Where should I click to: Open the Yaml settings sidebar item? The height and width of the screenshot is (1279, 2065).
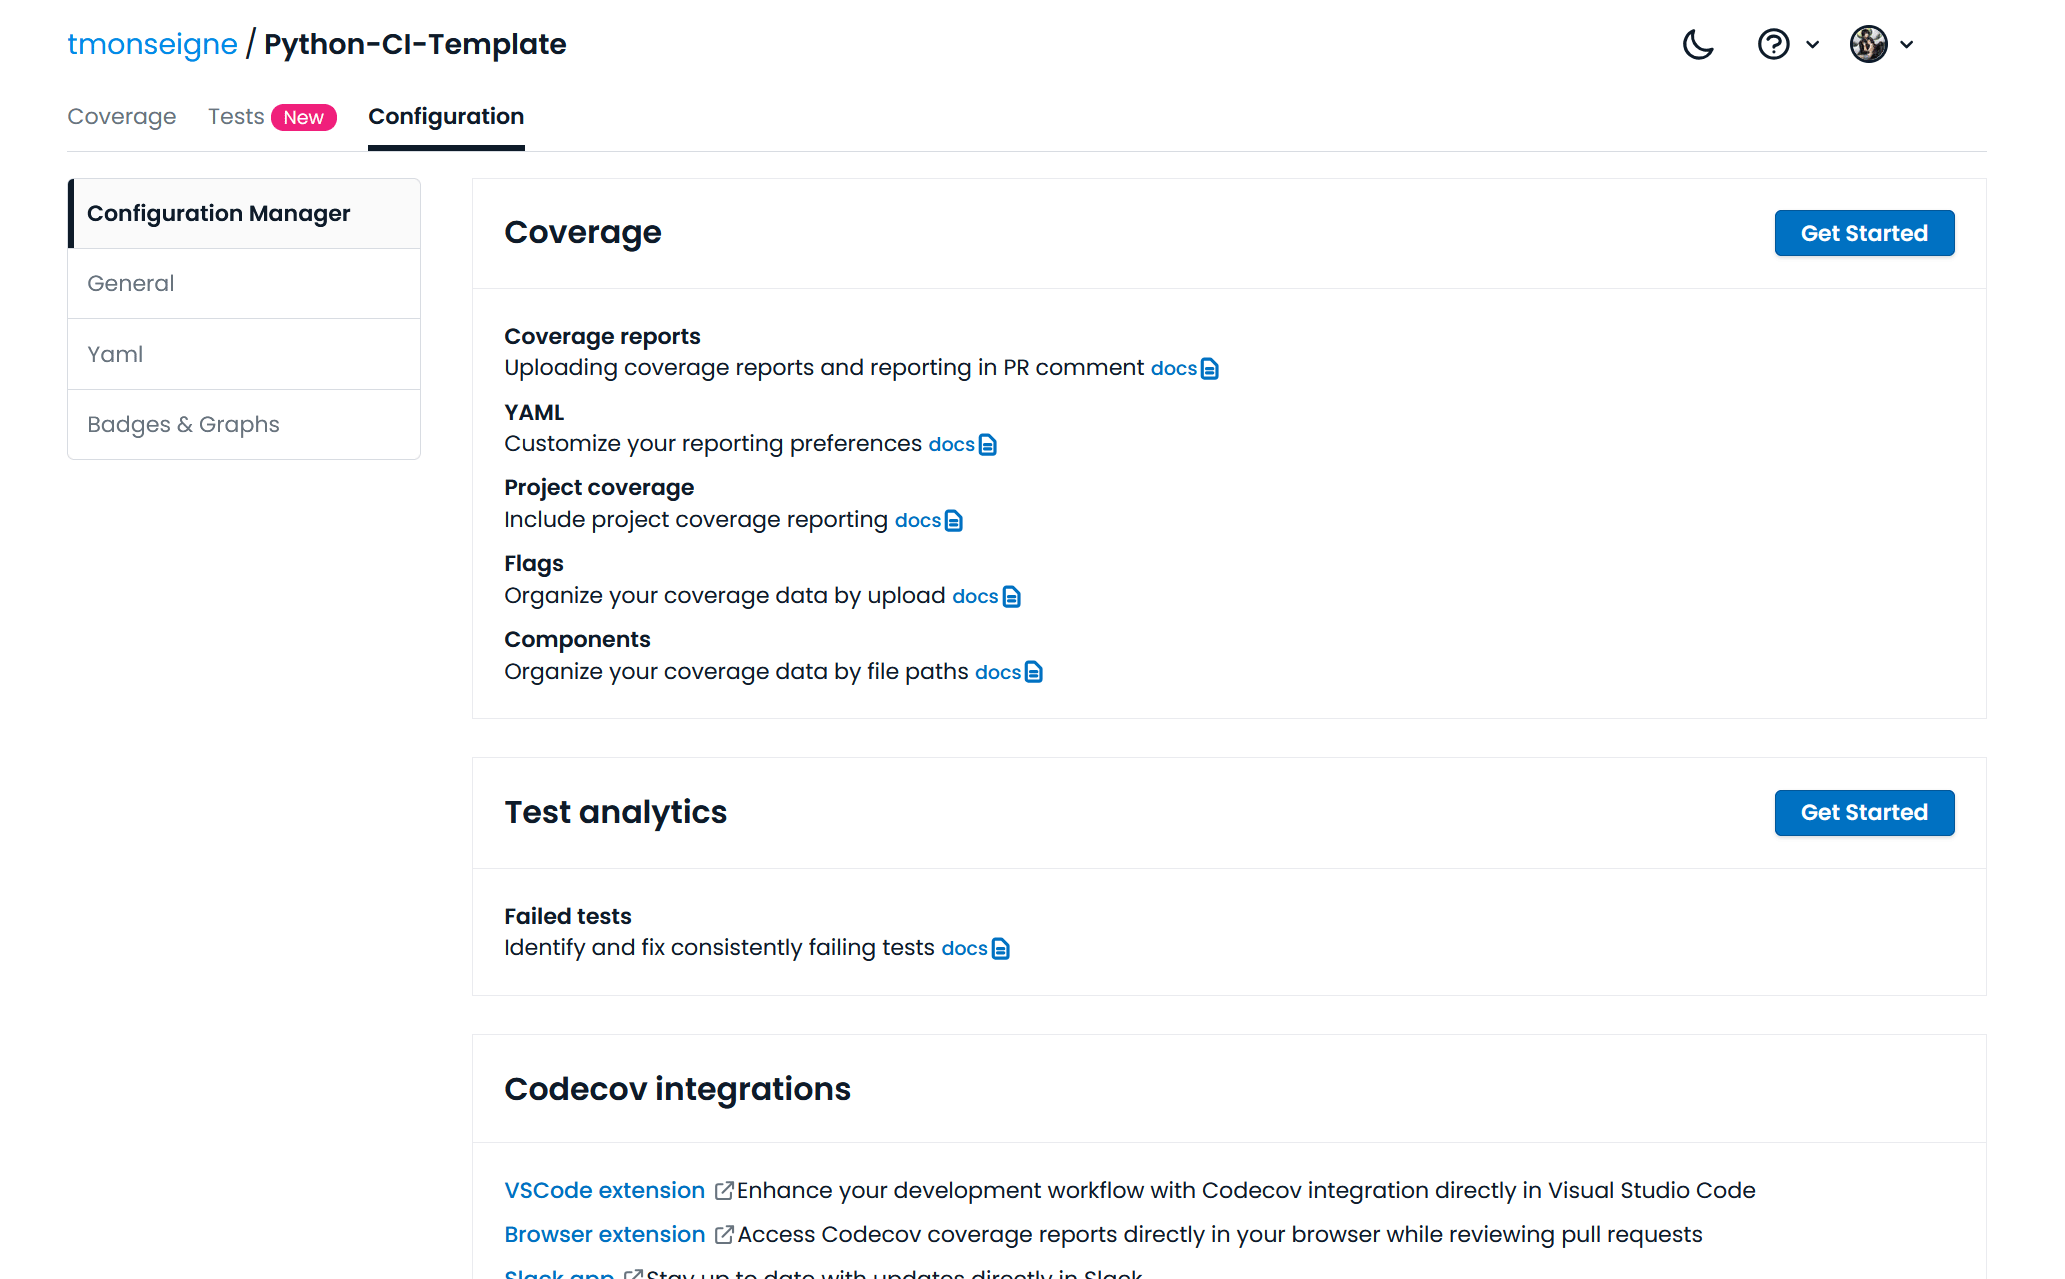[x=115, y=355]
